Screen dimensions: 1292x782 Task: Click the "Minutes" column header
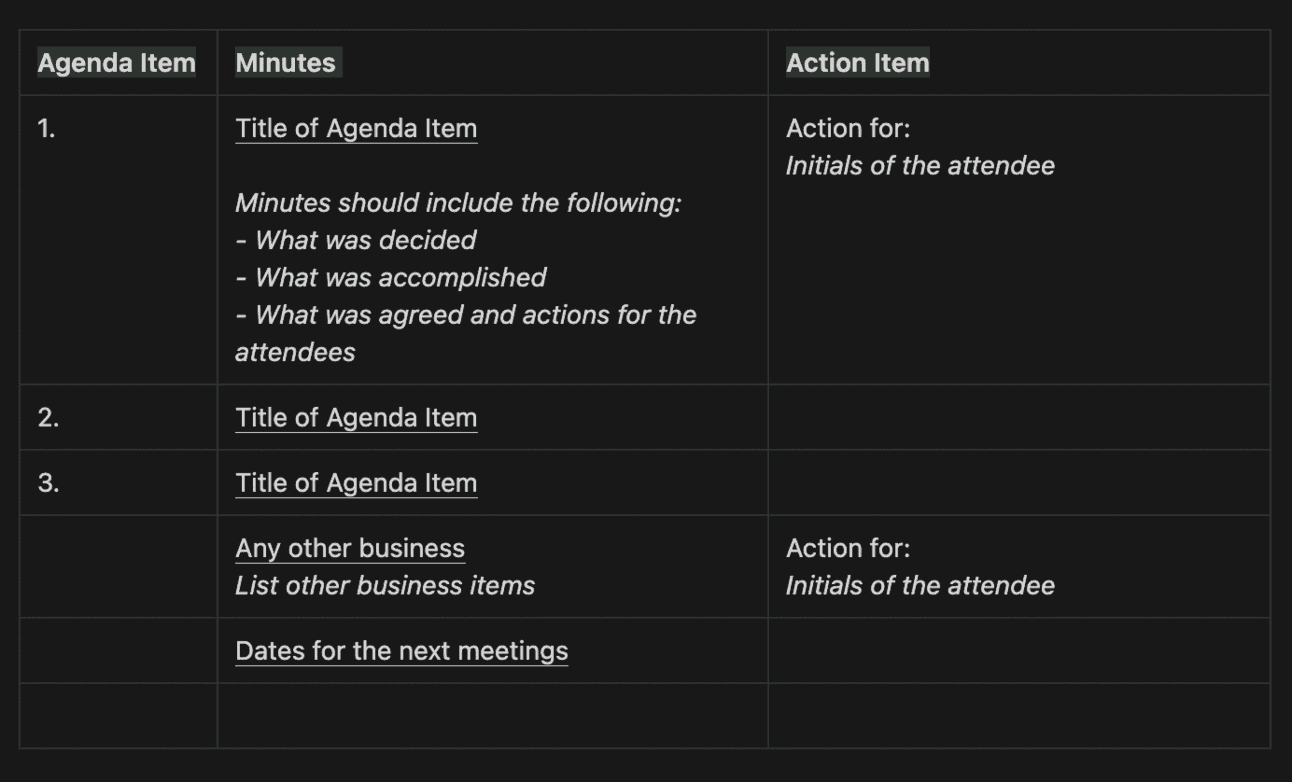(x=286, y=63)
